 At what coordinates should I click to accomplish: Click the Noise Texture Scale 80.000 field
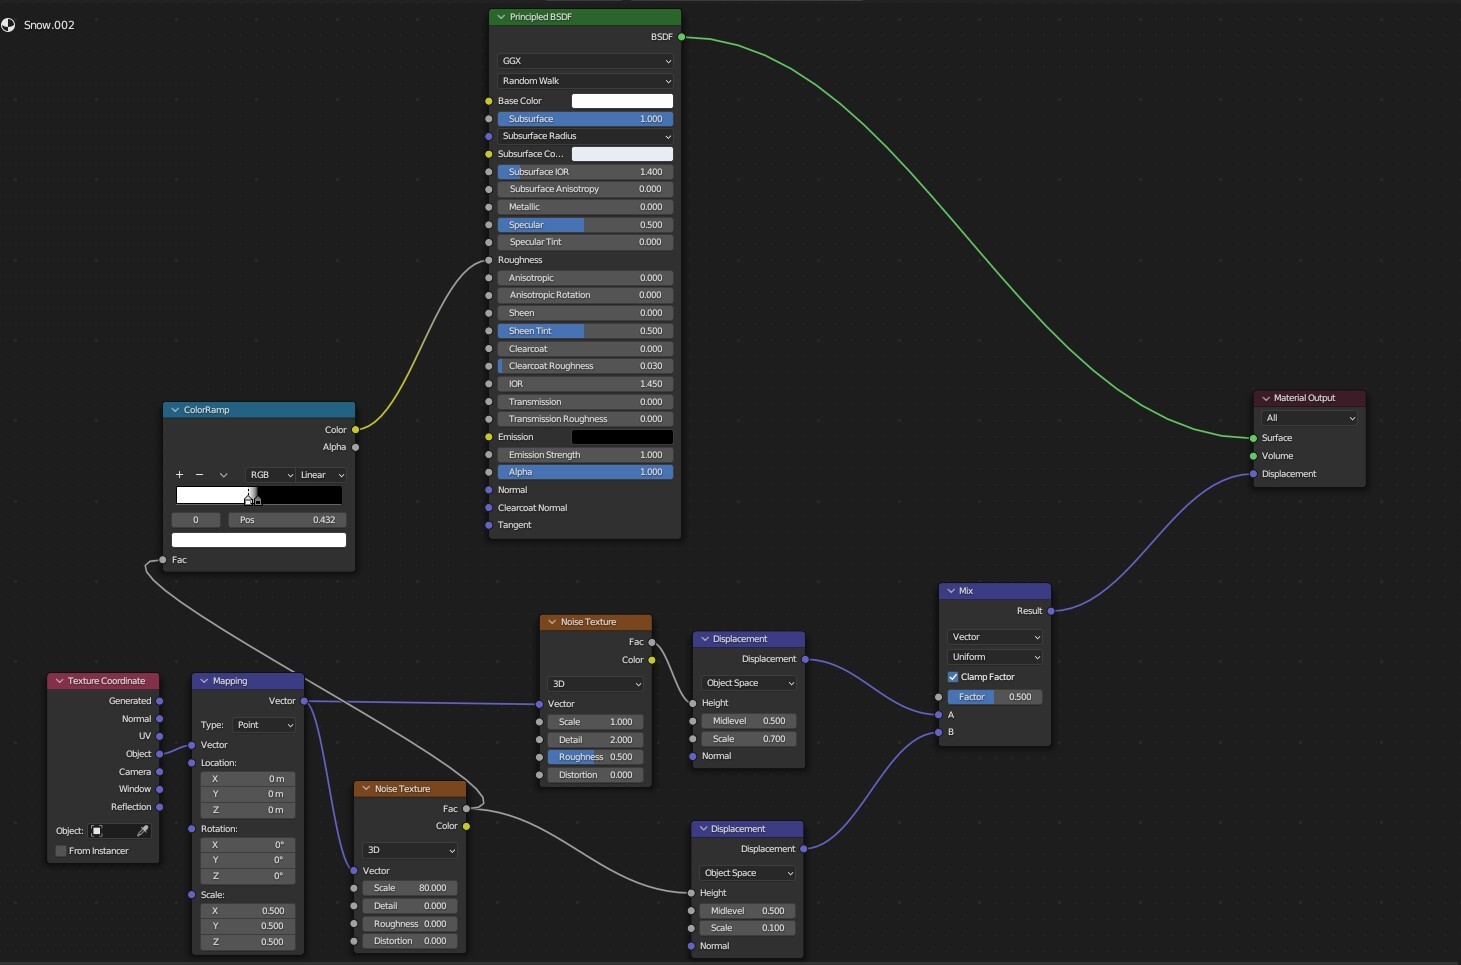point(410,888)
